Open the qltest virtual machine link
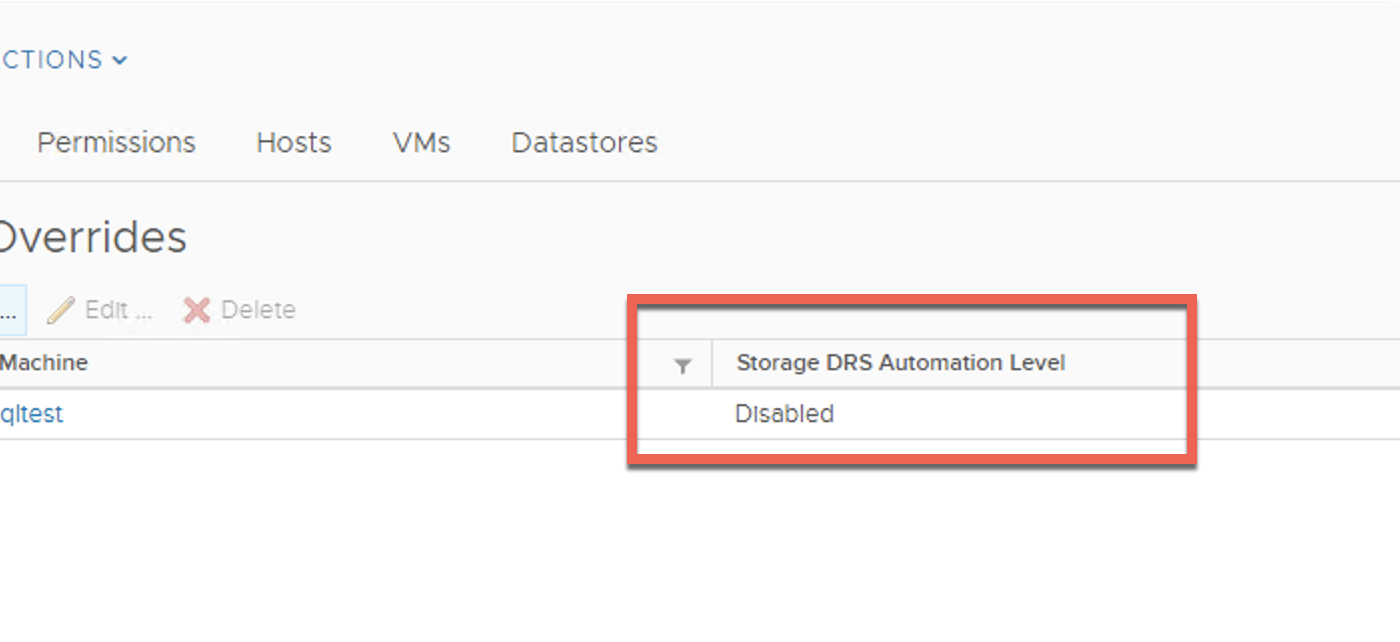This screenshot has width=1400, height=642. (x=32, y=414)
